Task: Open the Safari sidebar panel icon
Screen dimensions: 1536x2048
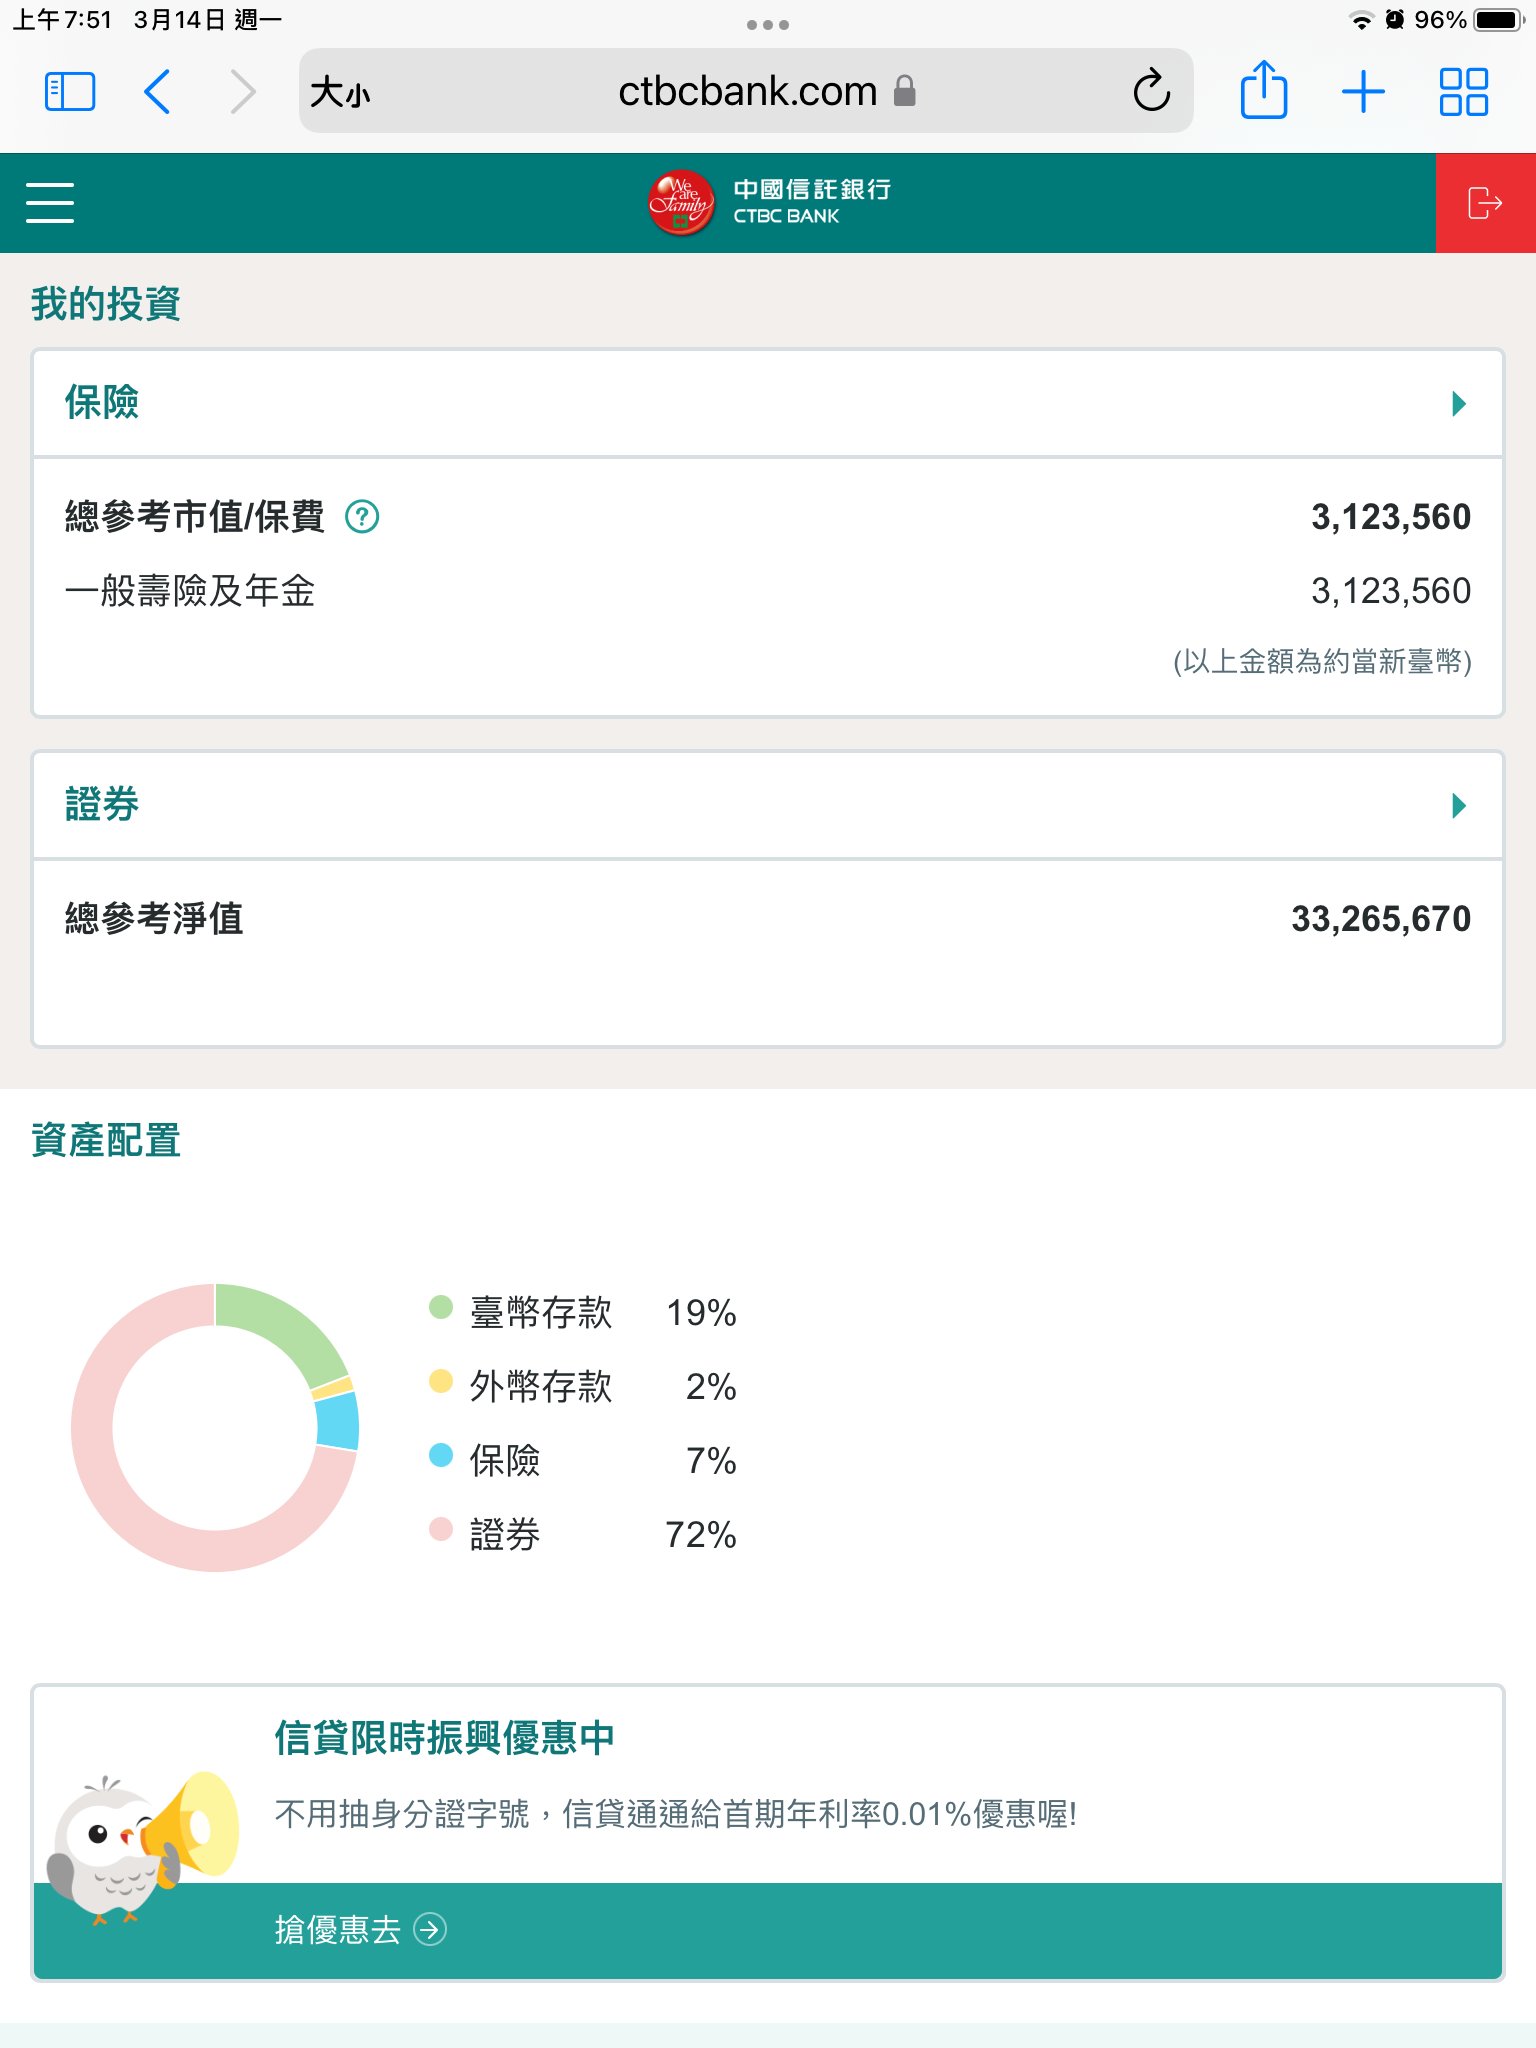Action: click(70, 92)
